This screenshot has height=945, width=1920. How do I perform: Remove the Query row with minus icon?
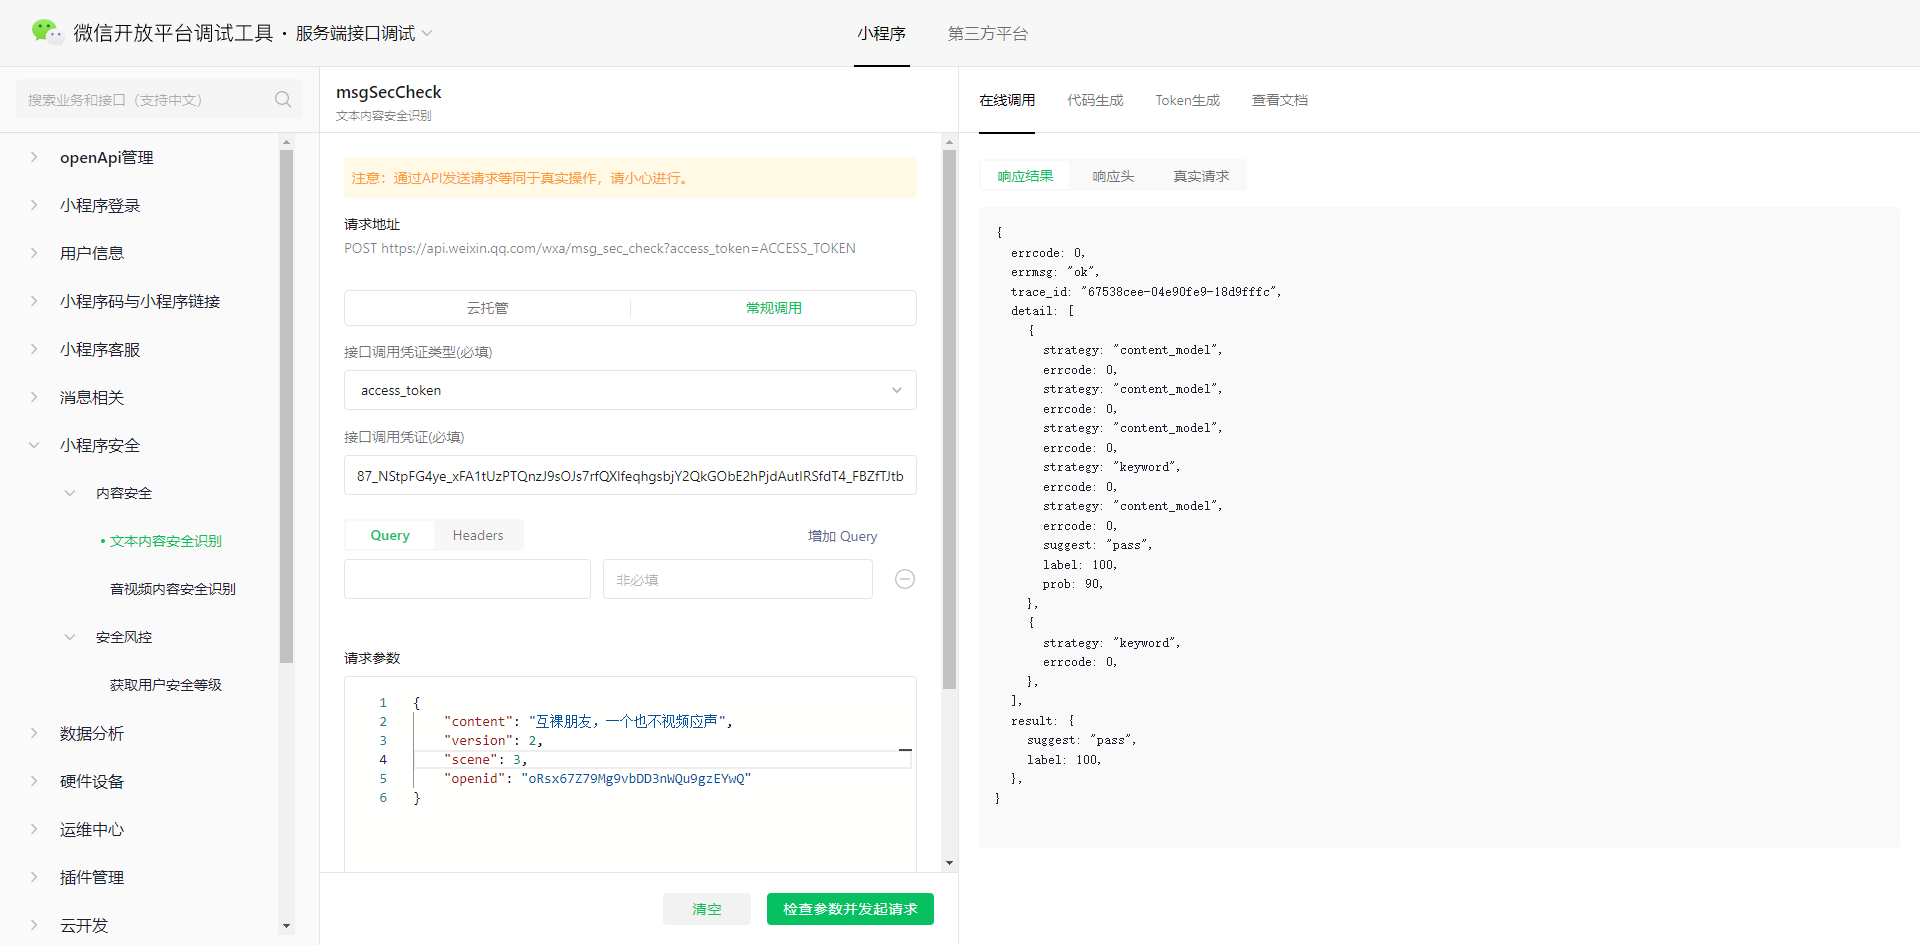pos(905,579)
